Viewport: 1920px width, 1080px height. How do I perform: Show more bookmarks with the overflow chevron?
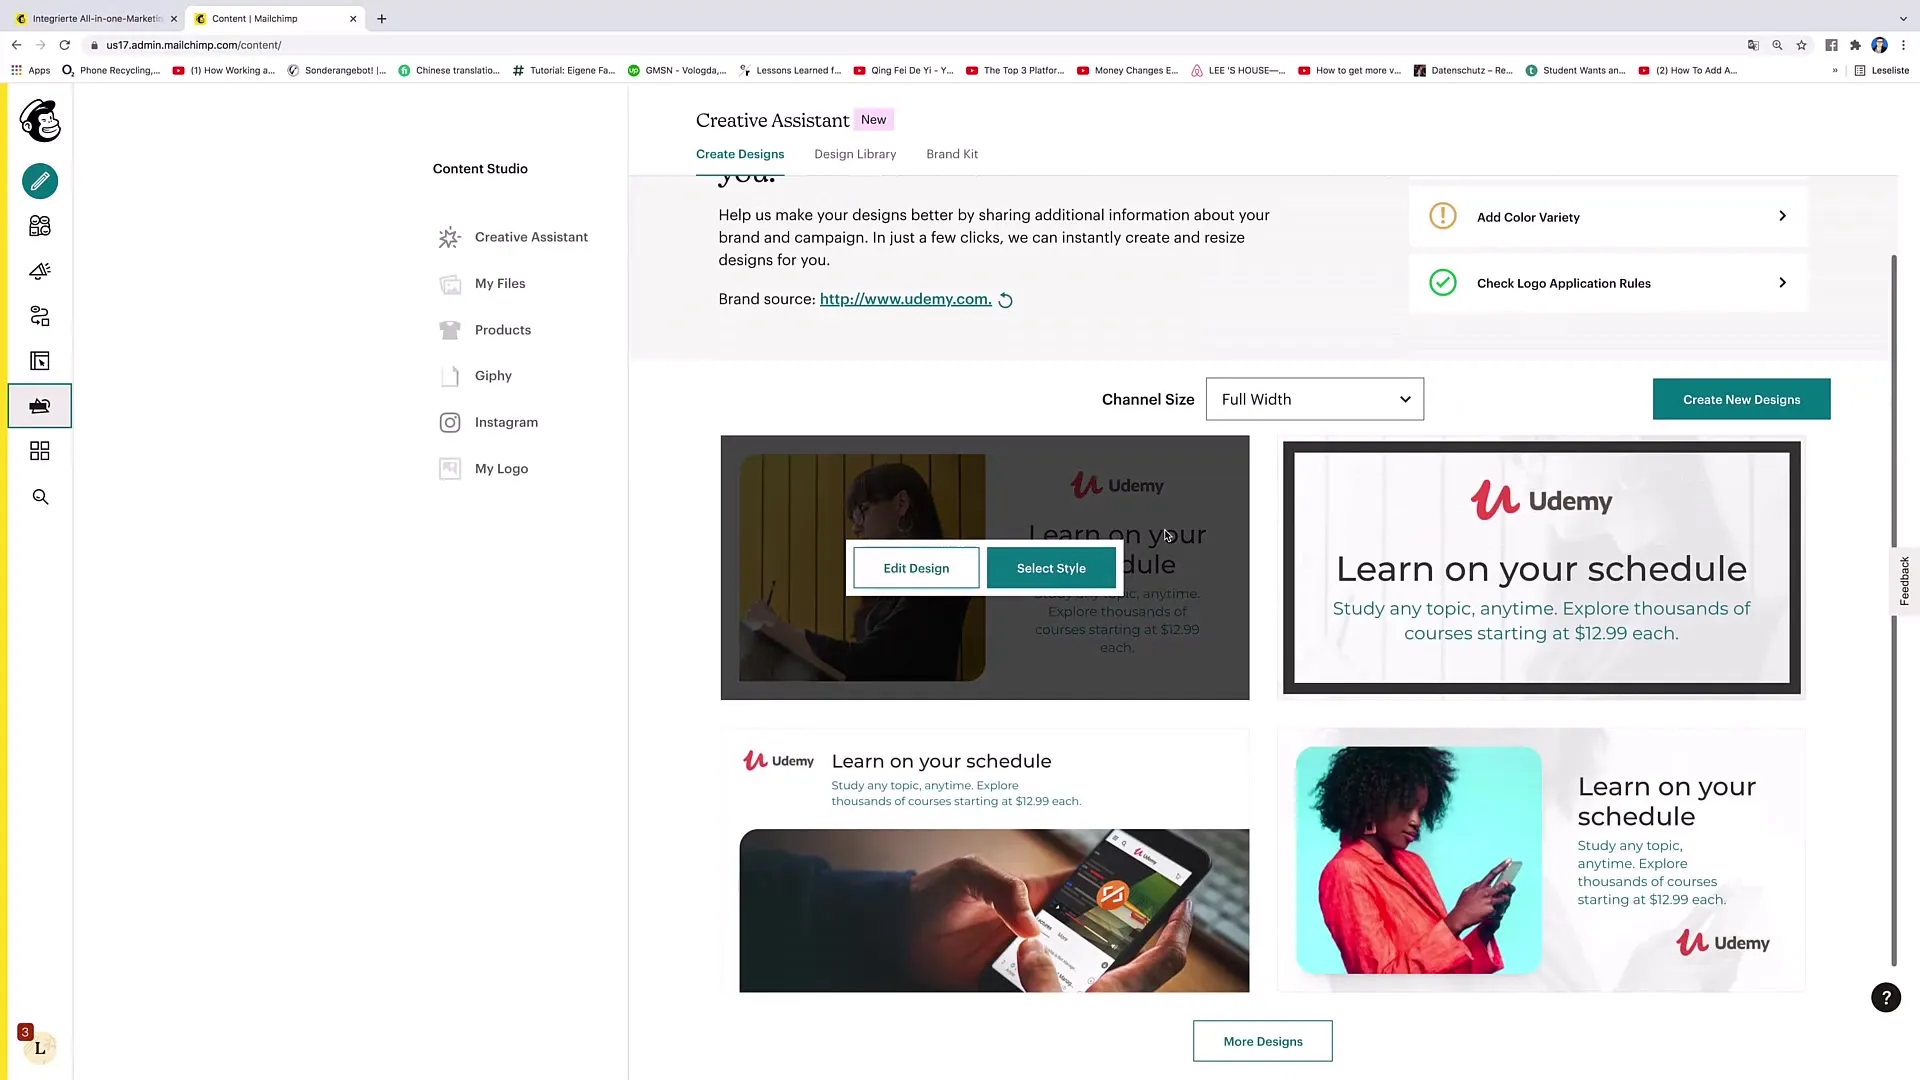[1834, 70]
